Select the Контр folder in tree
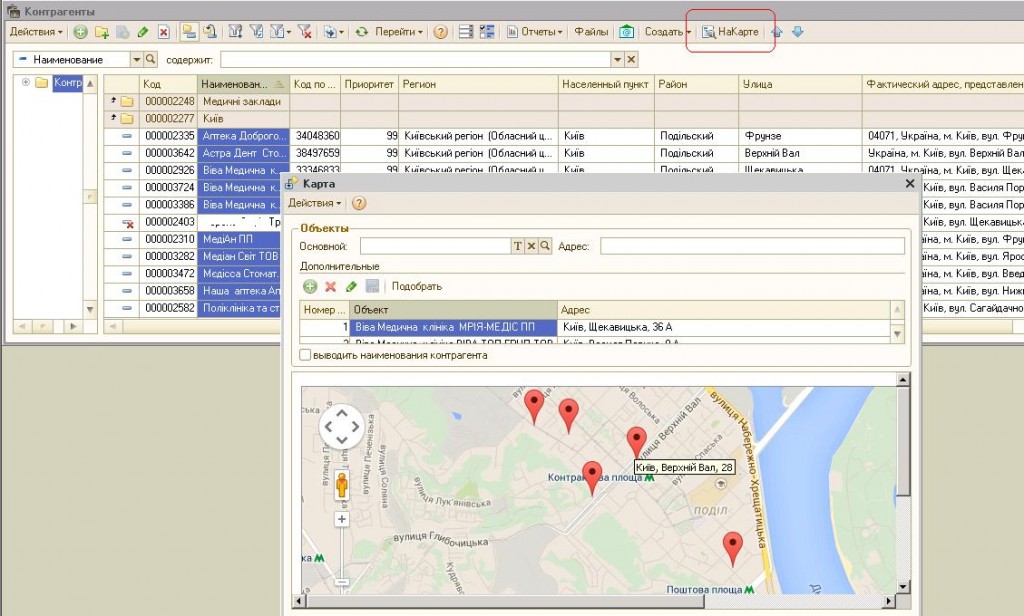The height and width of the screenshot is (616, 1024). 67,82
